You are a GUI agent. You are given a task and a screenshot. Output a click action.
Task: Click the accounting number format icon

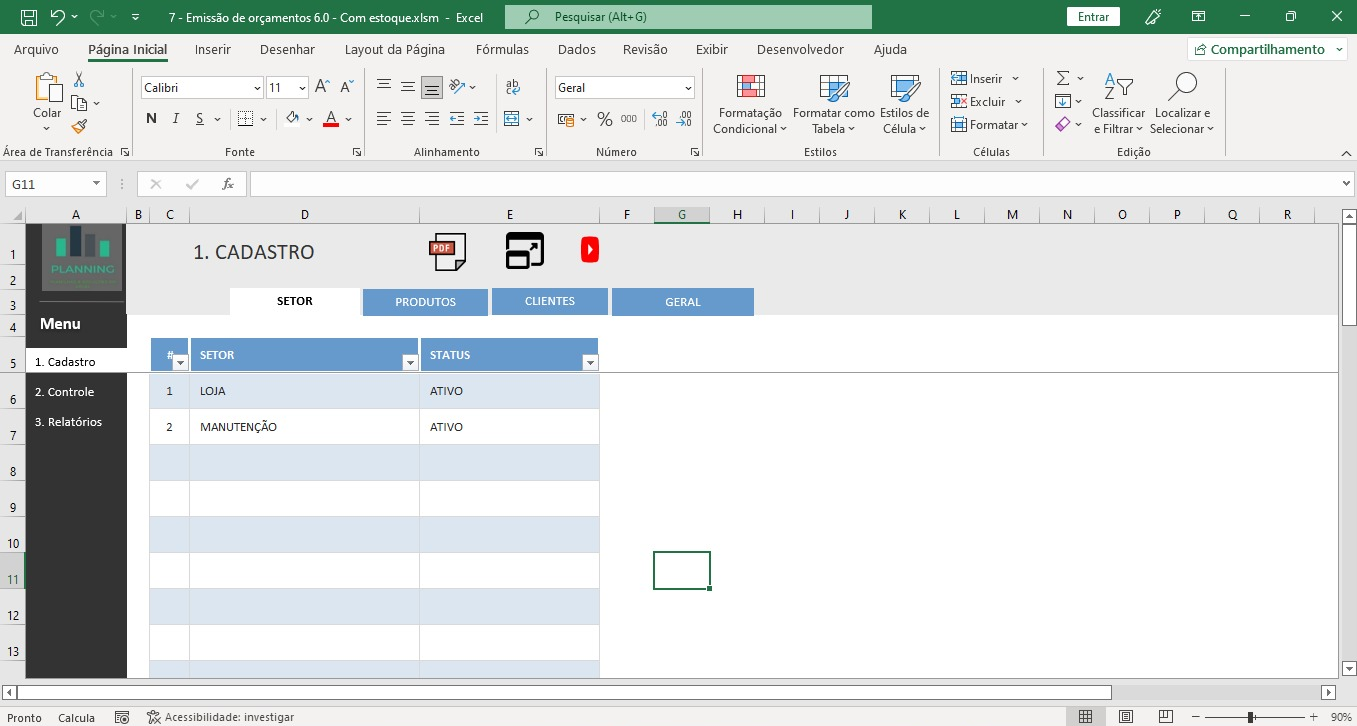566,119
